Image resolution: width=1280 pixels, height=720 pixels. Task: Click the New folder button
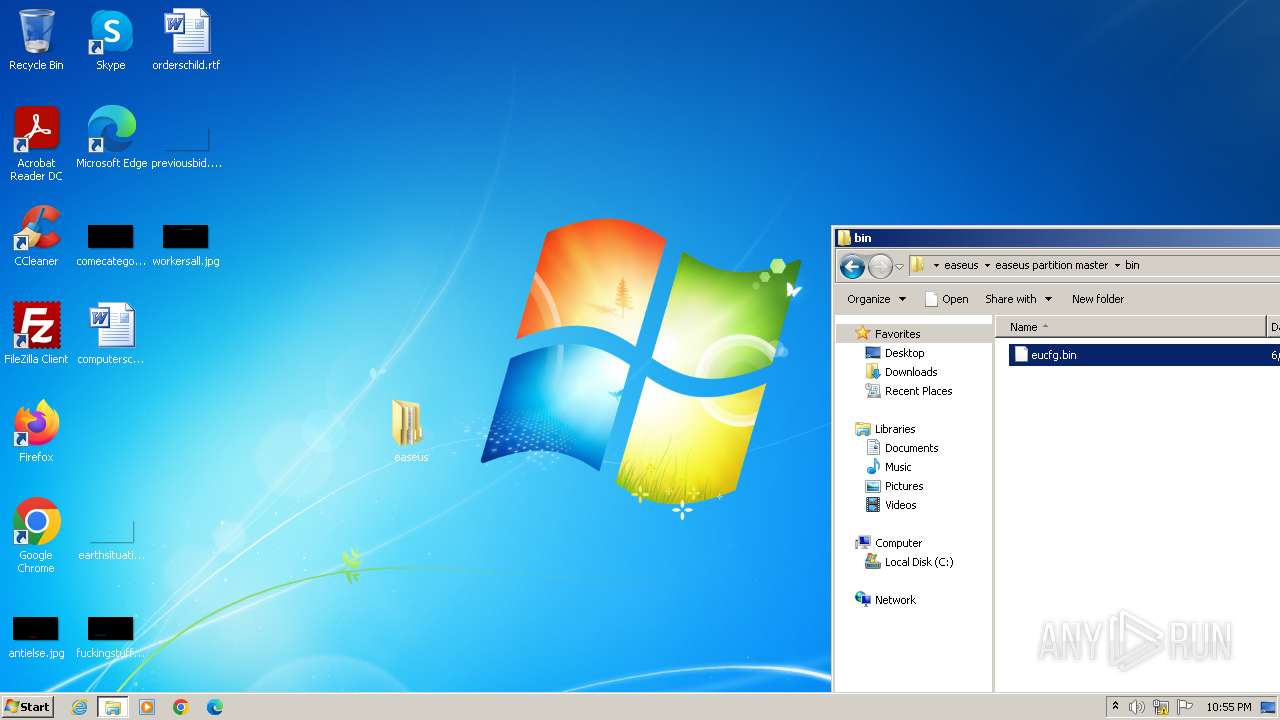click(1098, 299)
